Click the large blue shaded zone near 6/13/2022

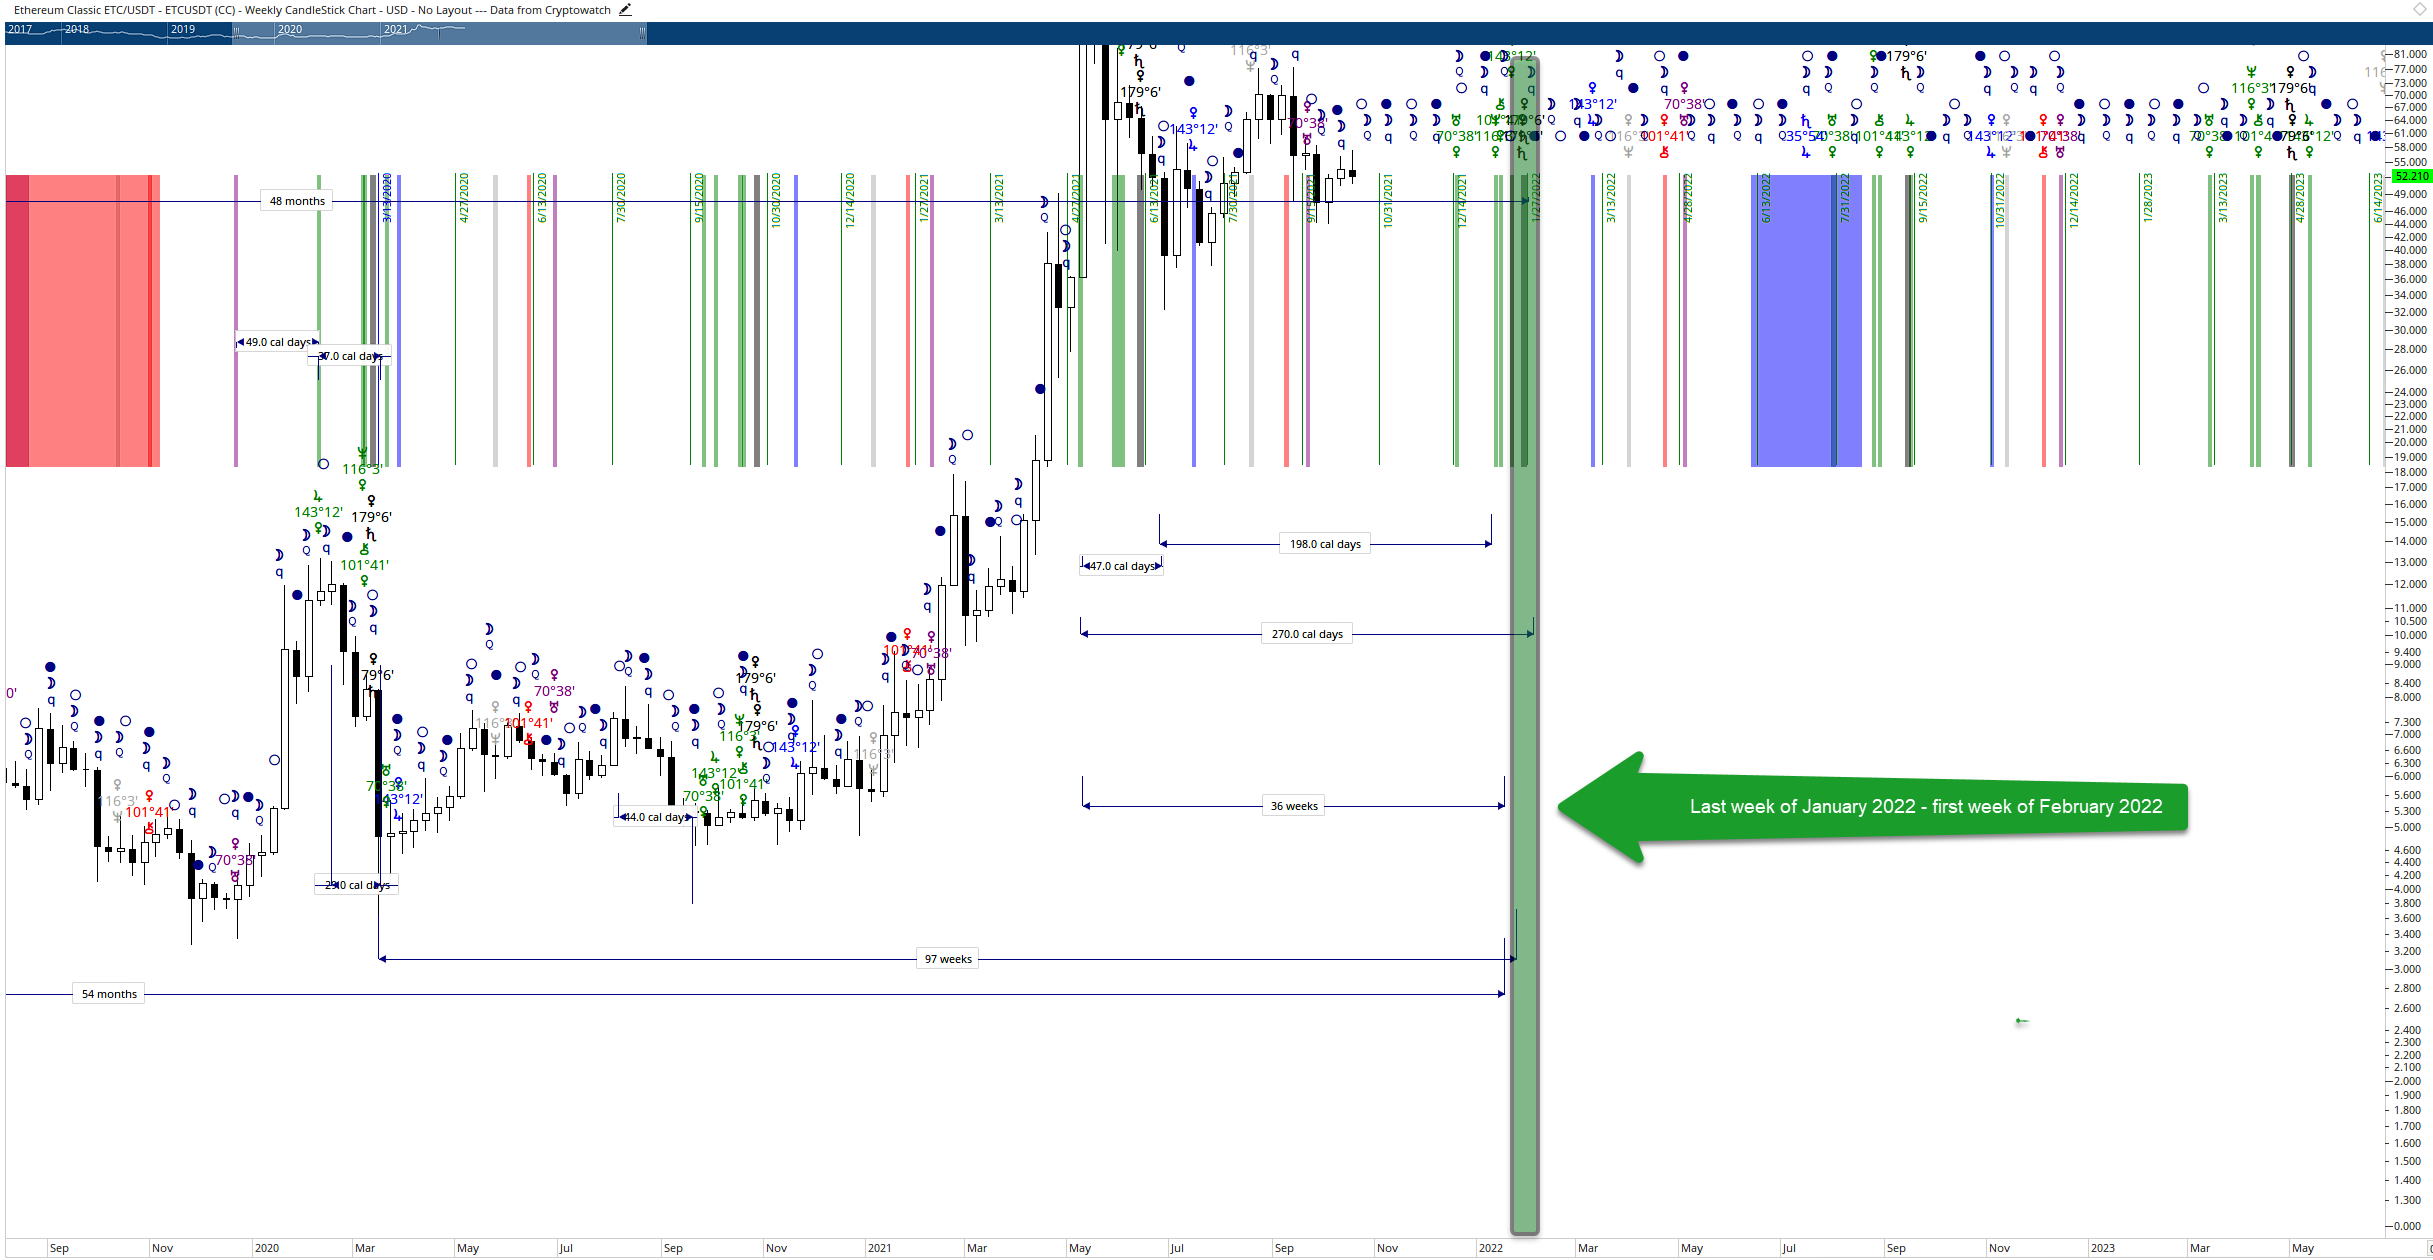[1806, 320]
